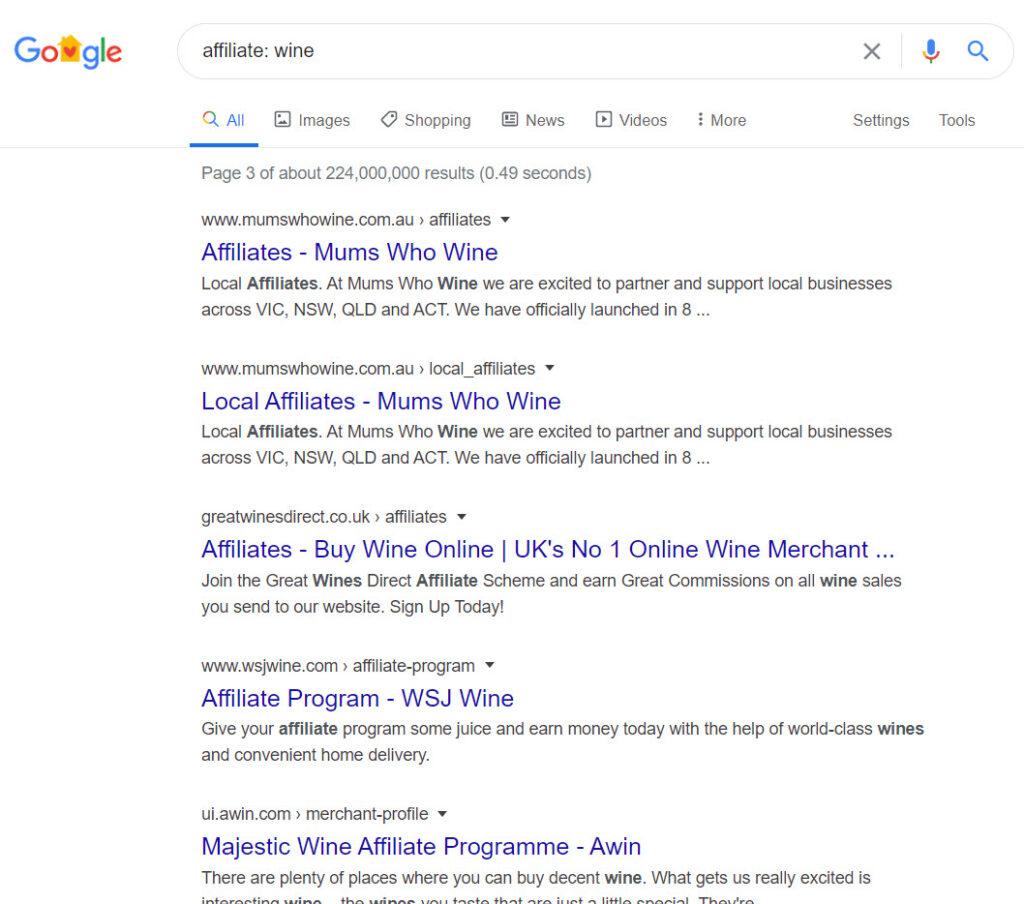
Task: Expand options for the Awin merchant-profile result
Action: click(x=443, y=814)
